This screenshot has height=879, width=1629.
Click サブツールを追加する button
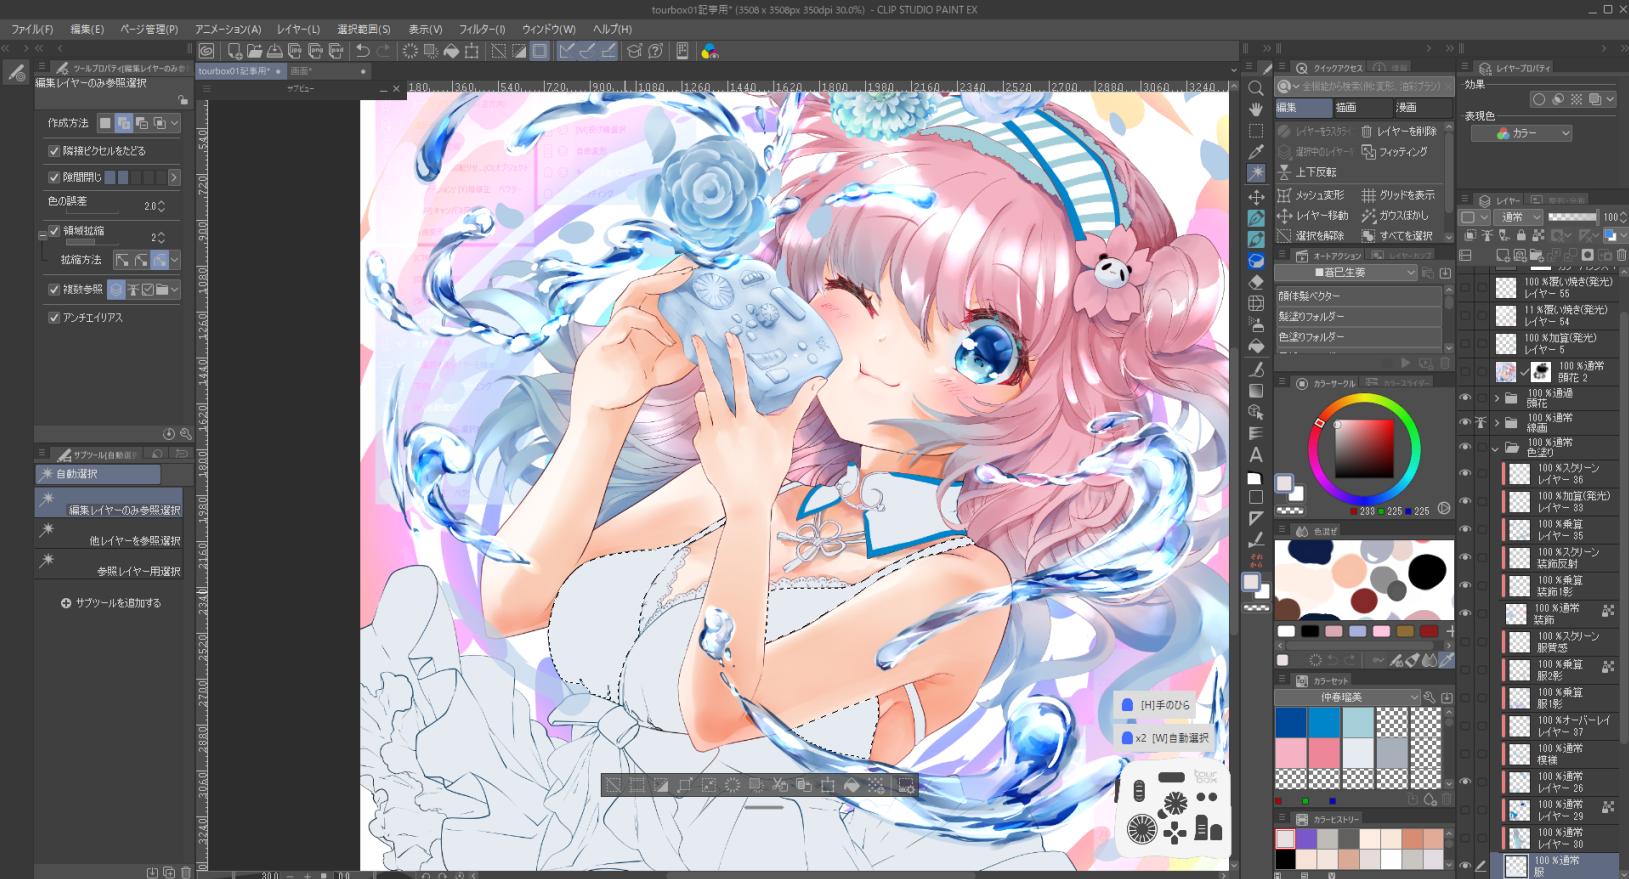coord(110,603)
